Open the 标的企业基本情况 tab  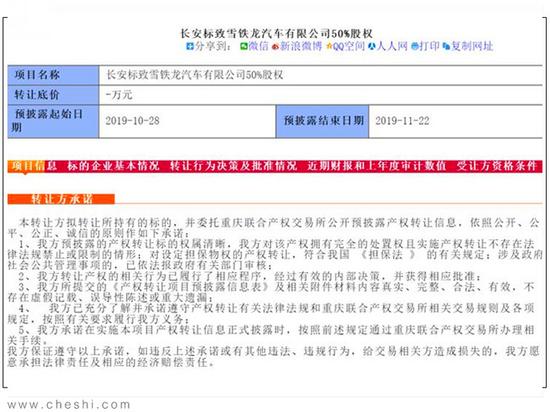tap(113, 166)
